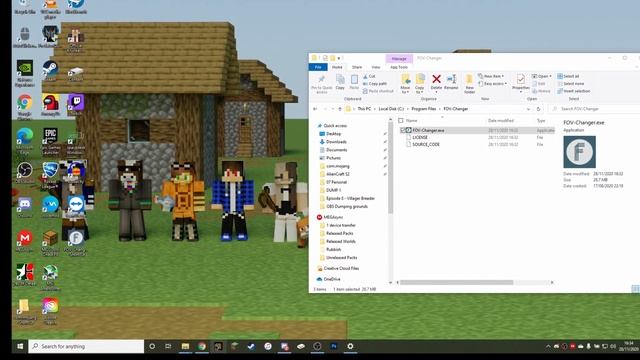640x360 pixels.
Task: Open the File tab
Action: tap(318, 67)
